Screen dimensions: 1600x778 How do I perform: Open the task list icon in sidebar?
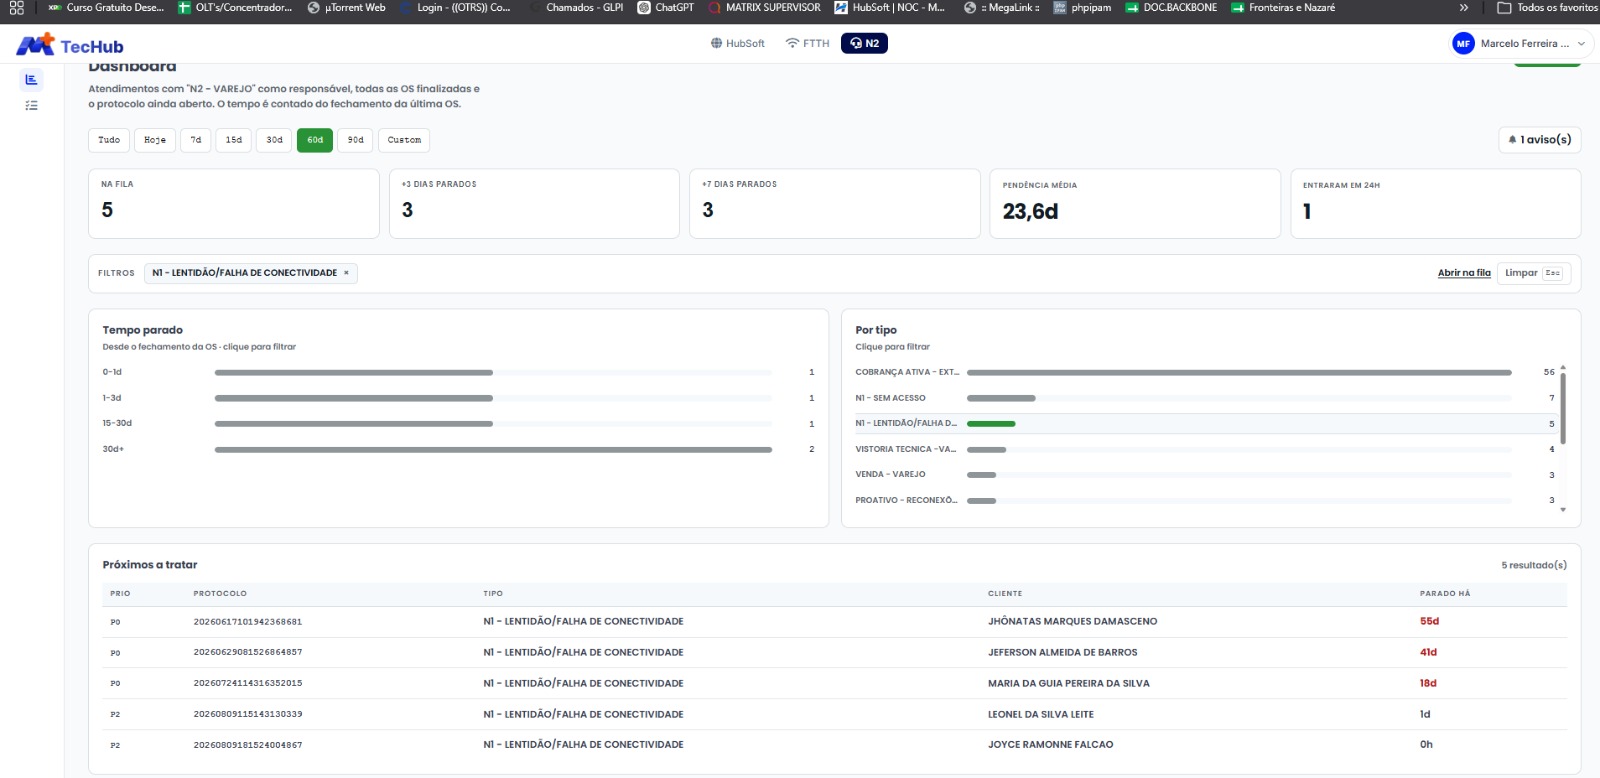tap(31, 105)
